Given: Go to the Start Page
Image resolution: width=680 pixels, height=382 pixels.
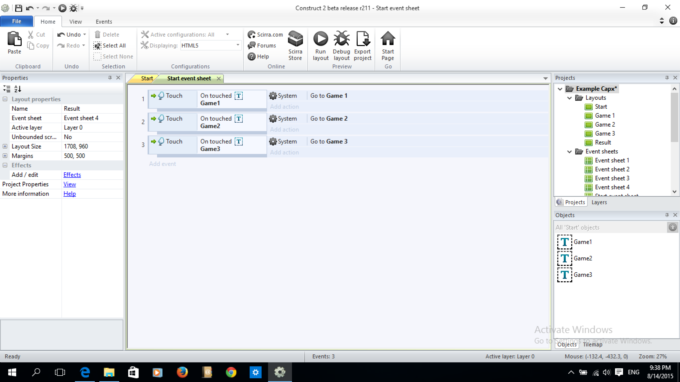Looking at the screenshot, I should (388, 46).
